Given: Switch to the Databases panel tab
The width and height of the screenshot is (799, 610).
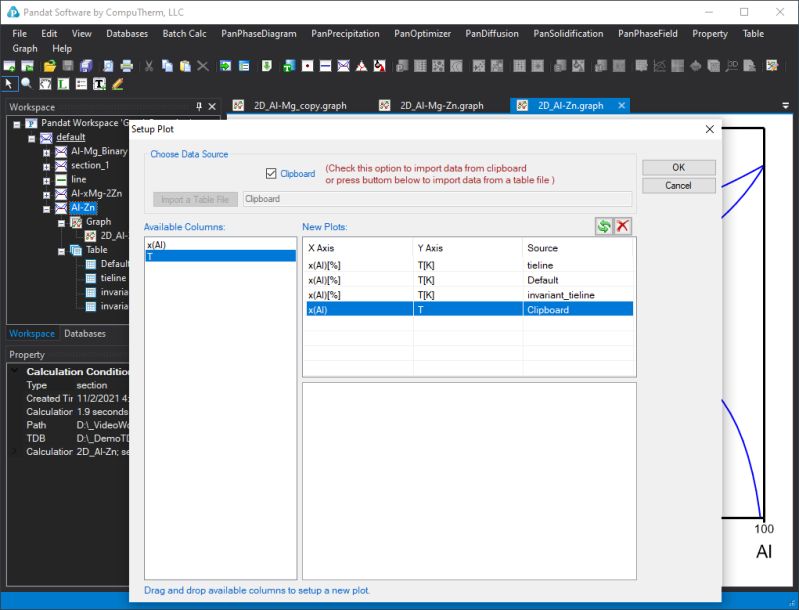Looking at the screenshot, I should (x=85, y=333).
